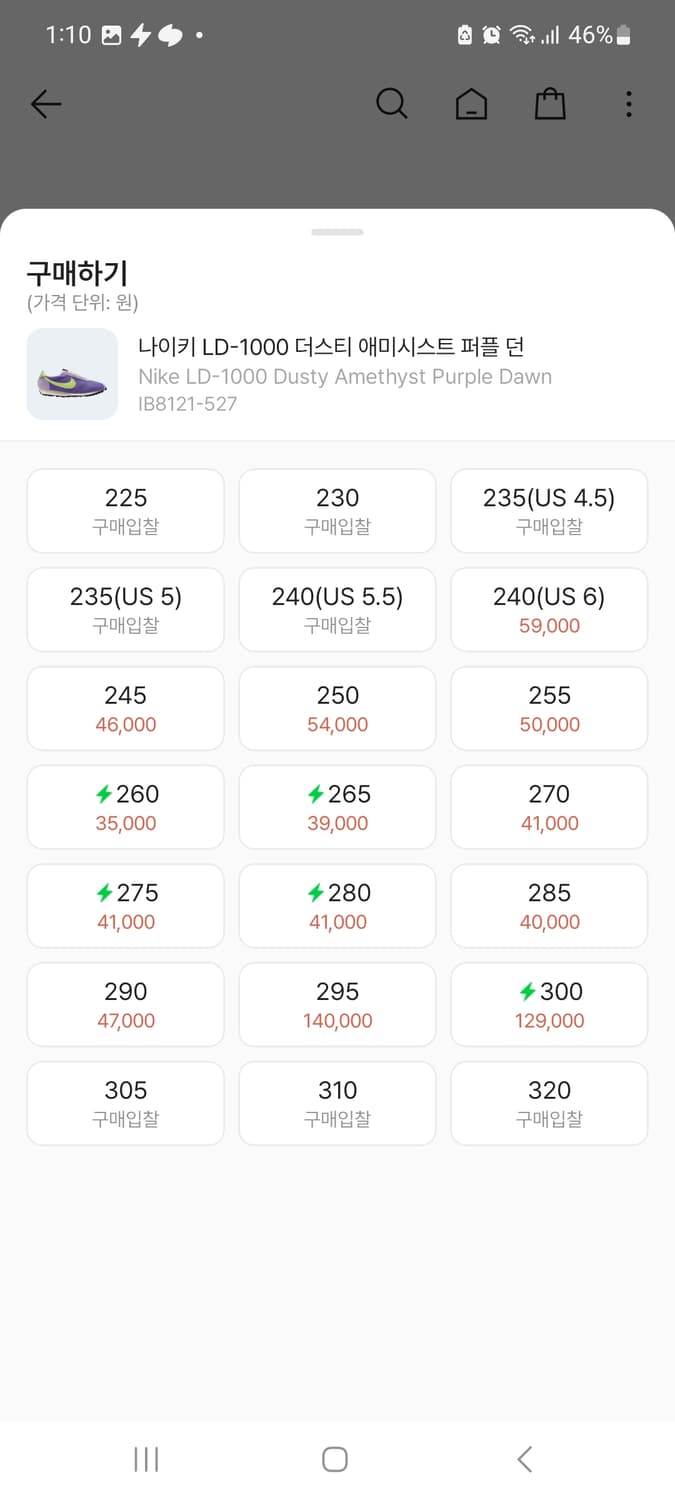Image resolution: width=675 pixels, height=1500 pixels.
Task: Tap the back arrow icon
Action: pyautogui.click(x=46, y=104)
